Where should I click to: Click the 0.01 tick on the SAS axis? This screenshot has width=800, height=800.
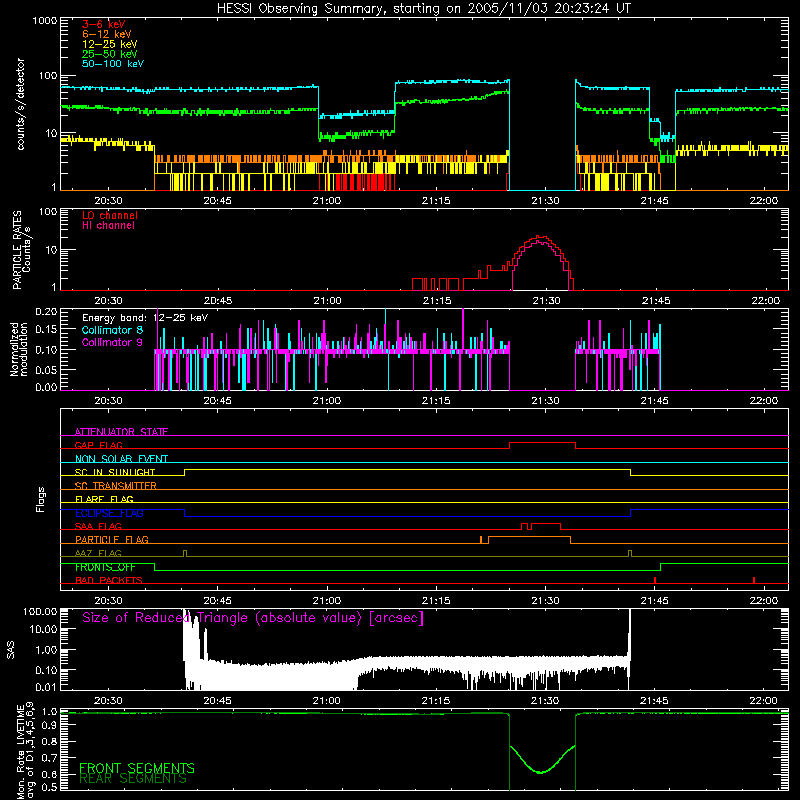[46, 687]
